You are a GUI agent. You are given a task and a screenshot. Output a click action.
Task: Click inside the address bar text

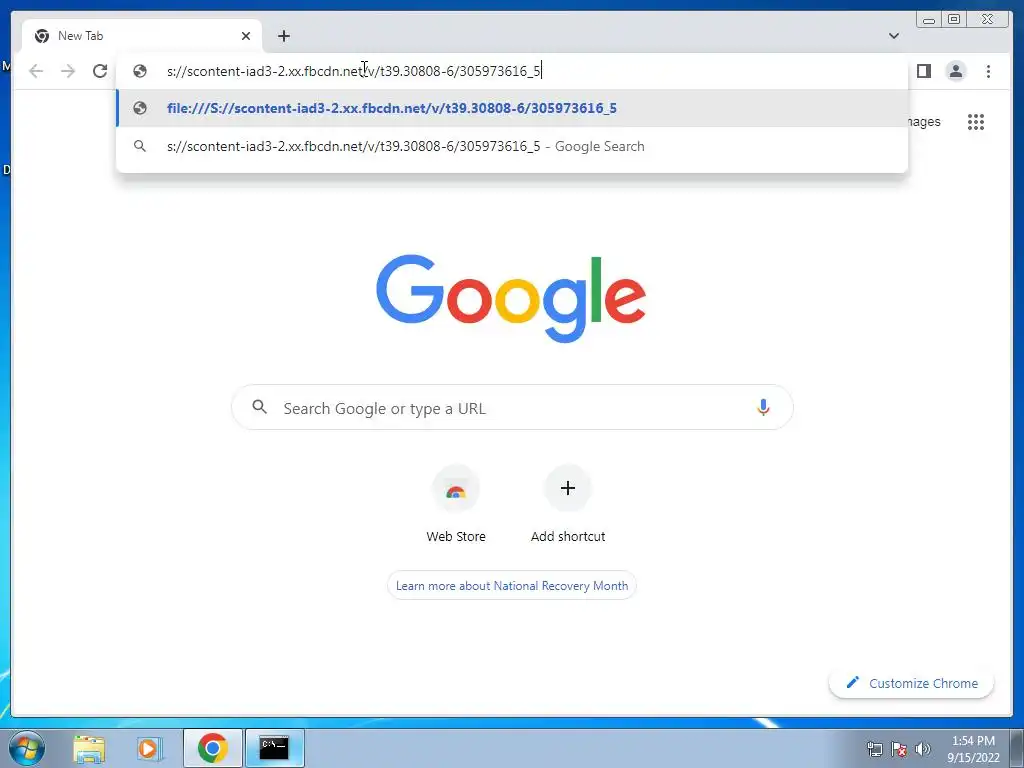coord(353,71)
